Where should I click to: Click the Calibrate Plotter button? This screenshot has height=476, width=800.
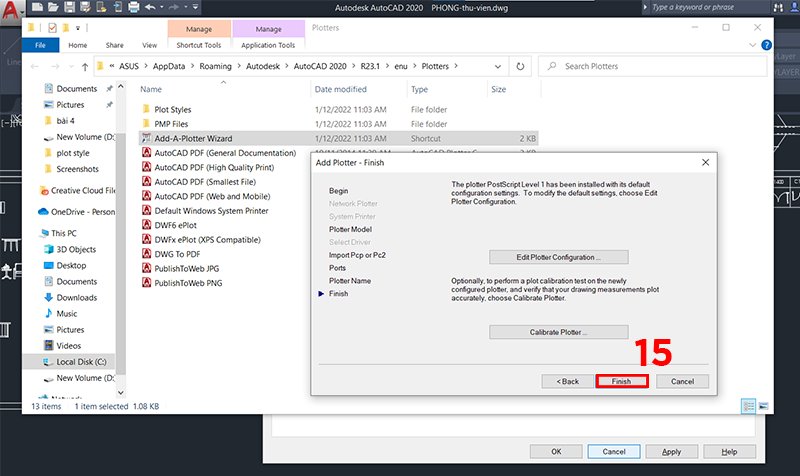point(558,332)
